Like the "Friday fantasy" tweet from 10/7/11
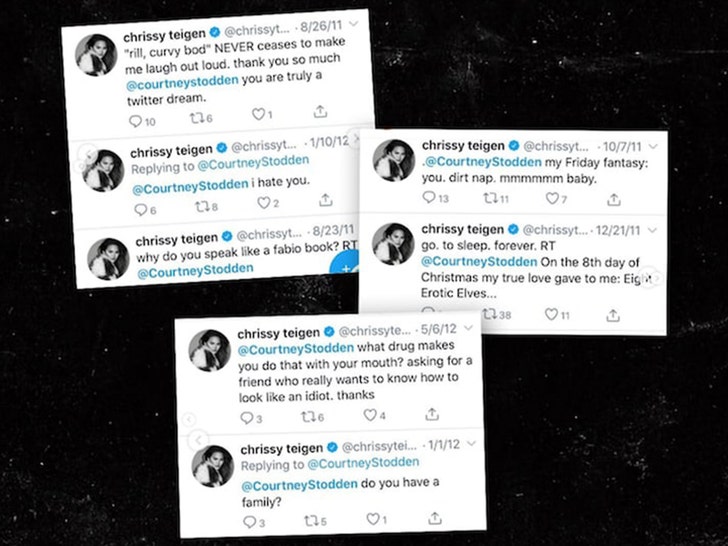The height and width of the screenshot is (546, 728). pyautogui.click(x=552, y=199)
